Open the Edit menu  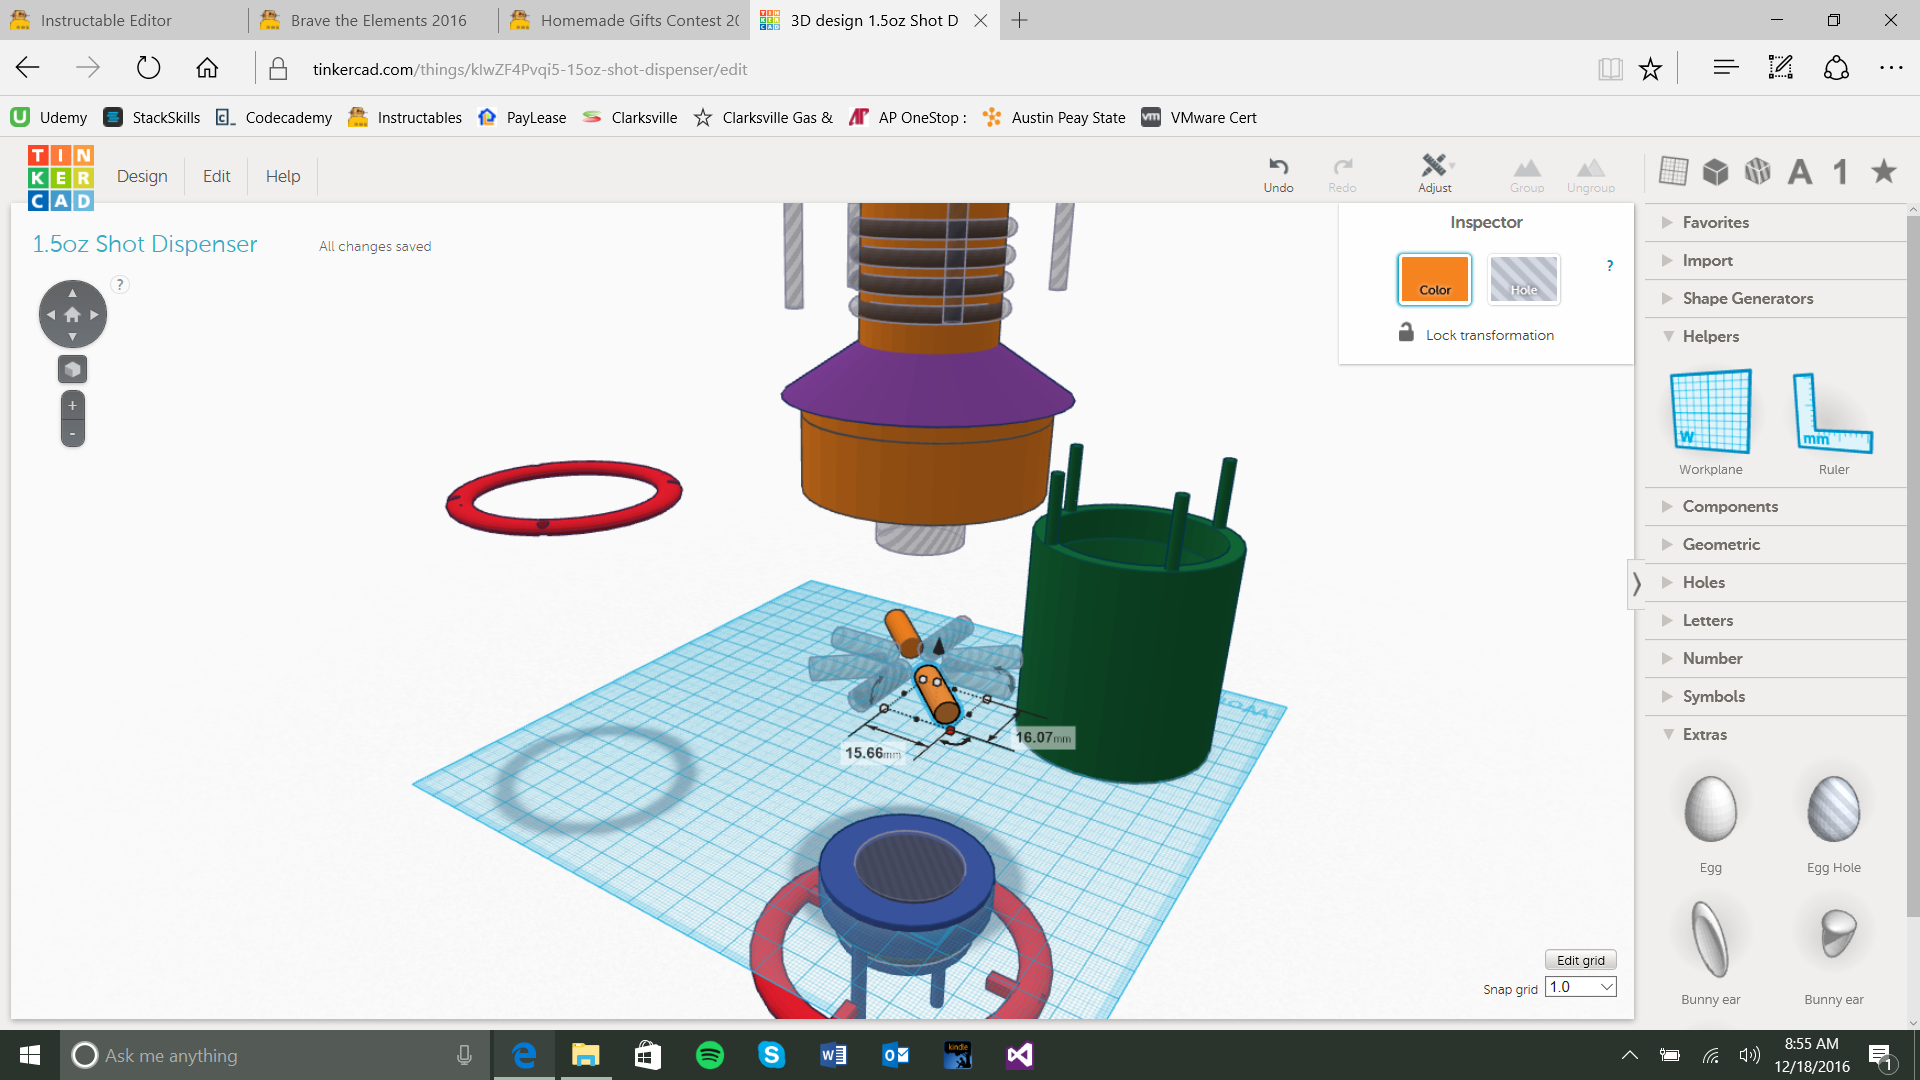[216, 176]
